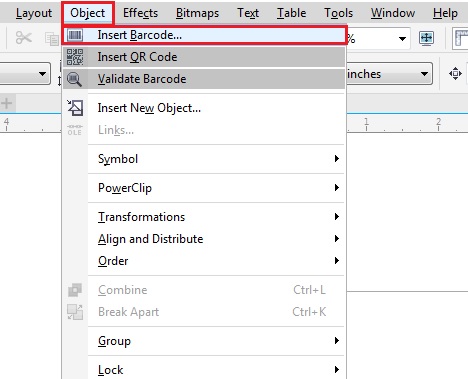This screenshot has height=379, width=468.
Task: Expand the PowerClip submenu
Action: (204, 188)
